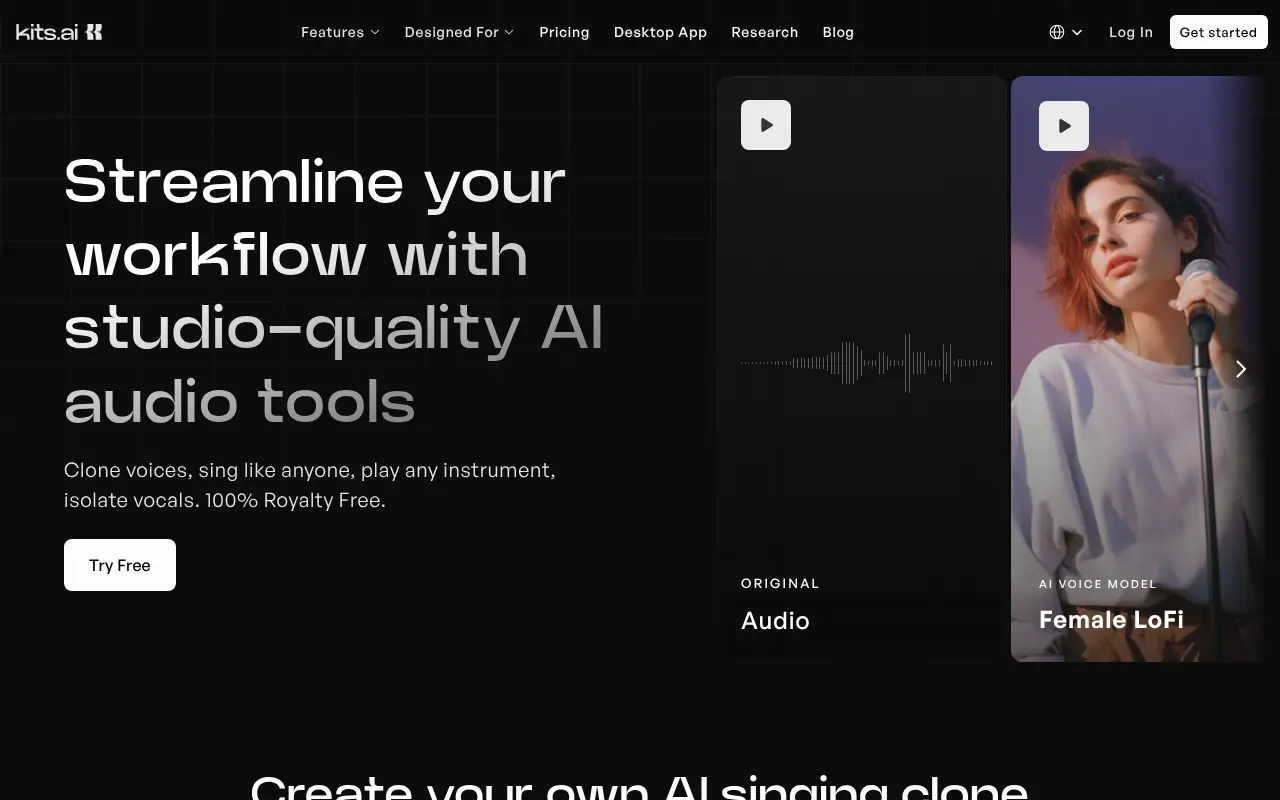The height and width of the screenshot is (800, 1280).
Task: Visit the Blog link
Action: coord(838,32)
